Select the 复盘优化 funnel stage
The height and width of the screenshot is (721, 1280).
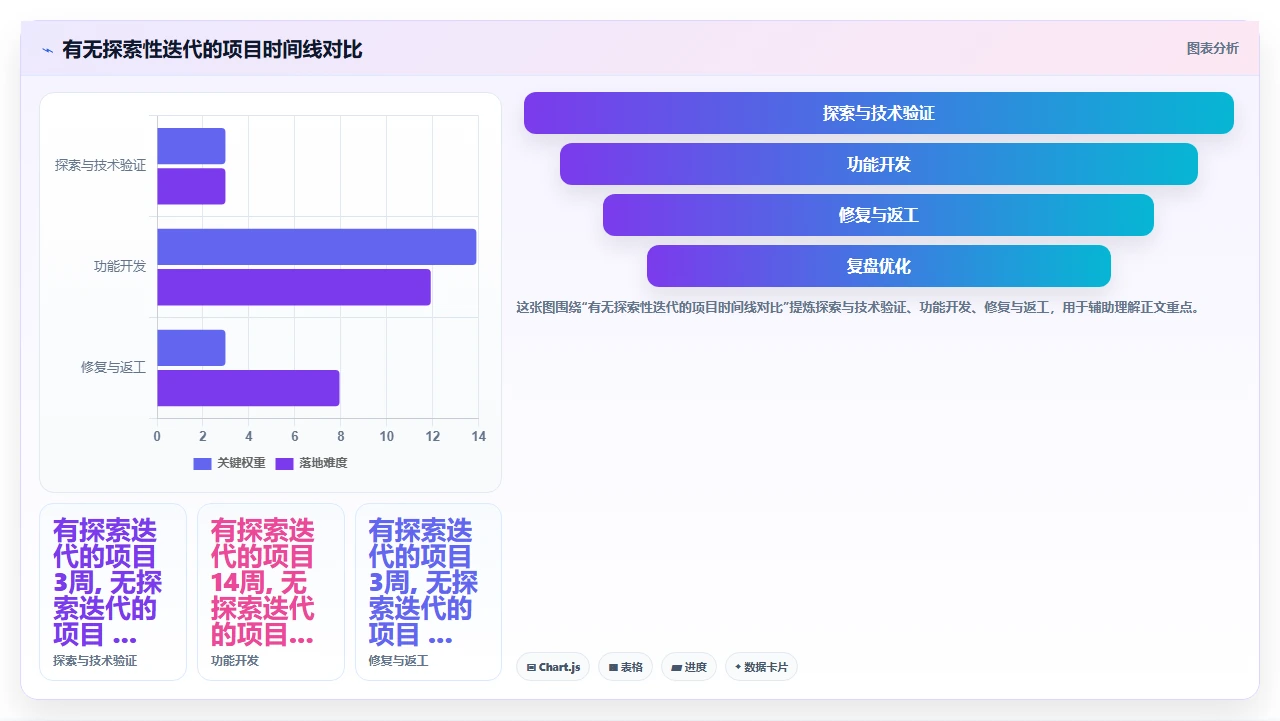point(879,266)
